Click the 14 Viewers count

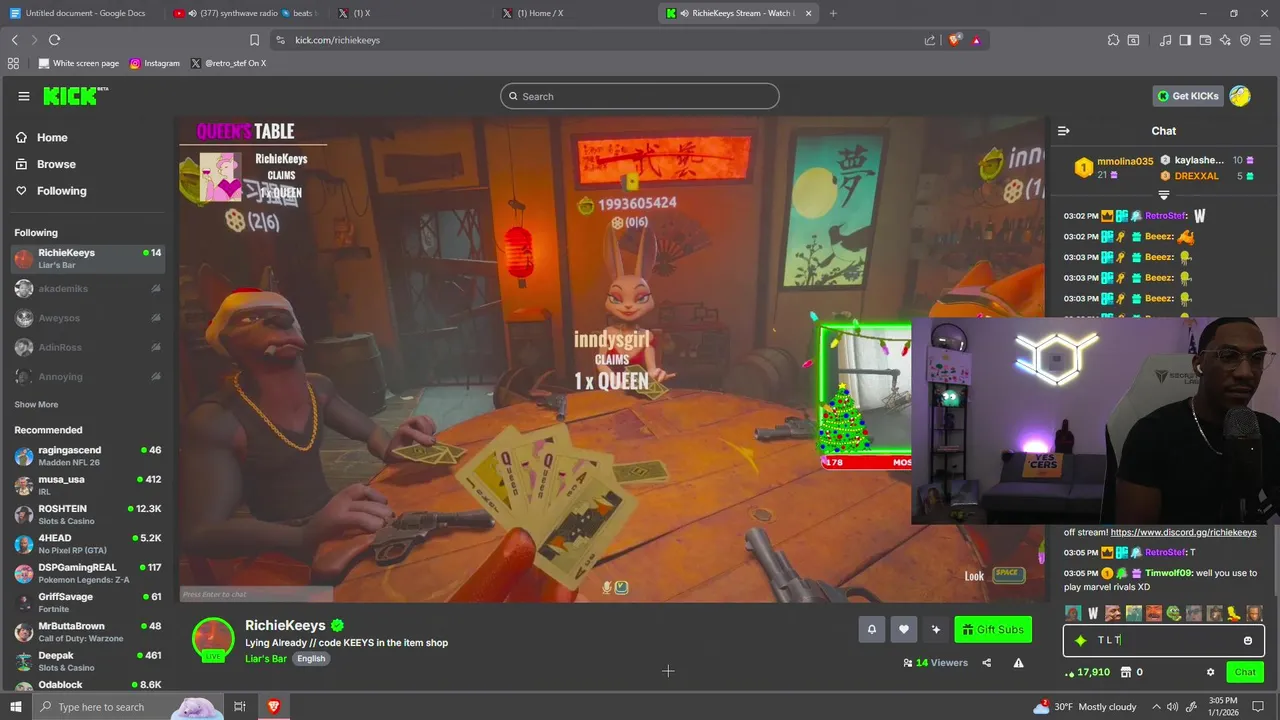[x=935, y=662]
